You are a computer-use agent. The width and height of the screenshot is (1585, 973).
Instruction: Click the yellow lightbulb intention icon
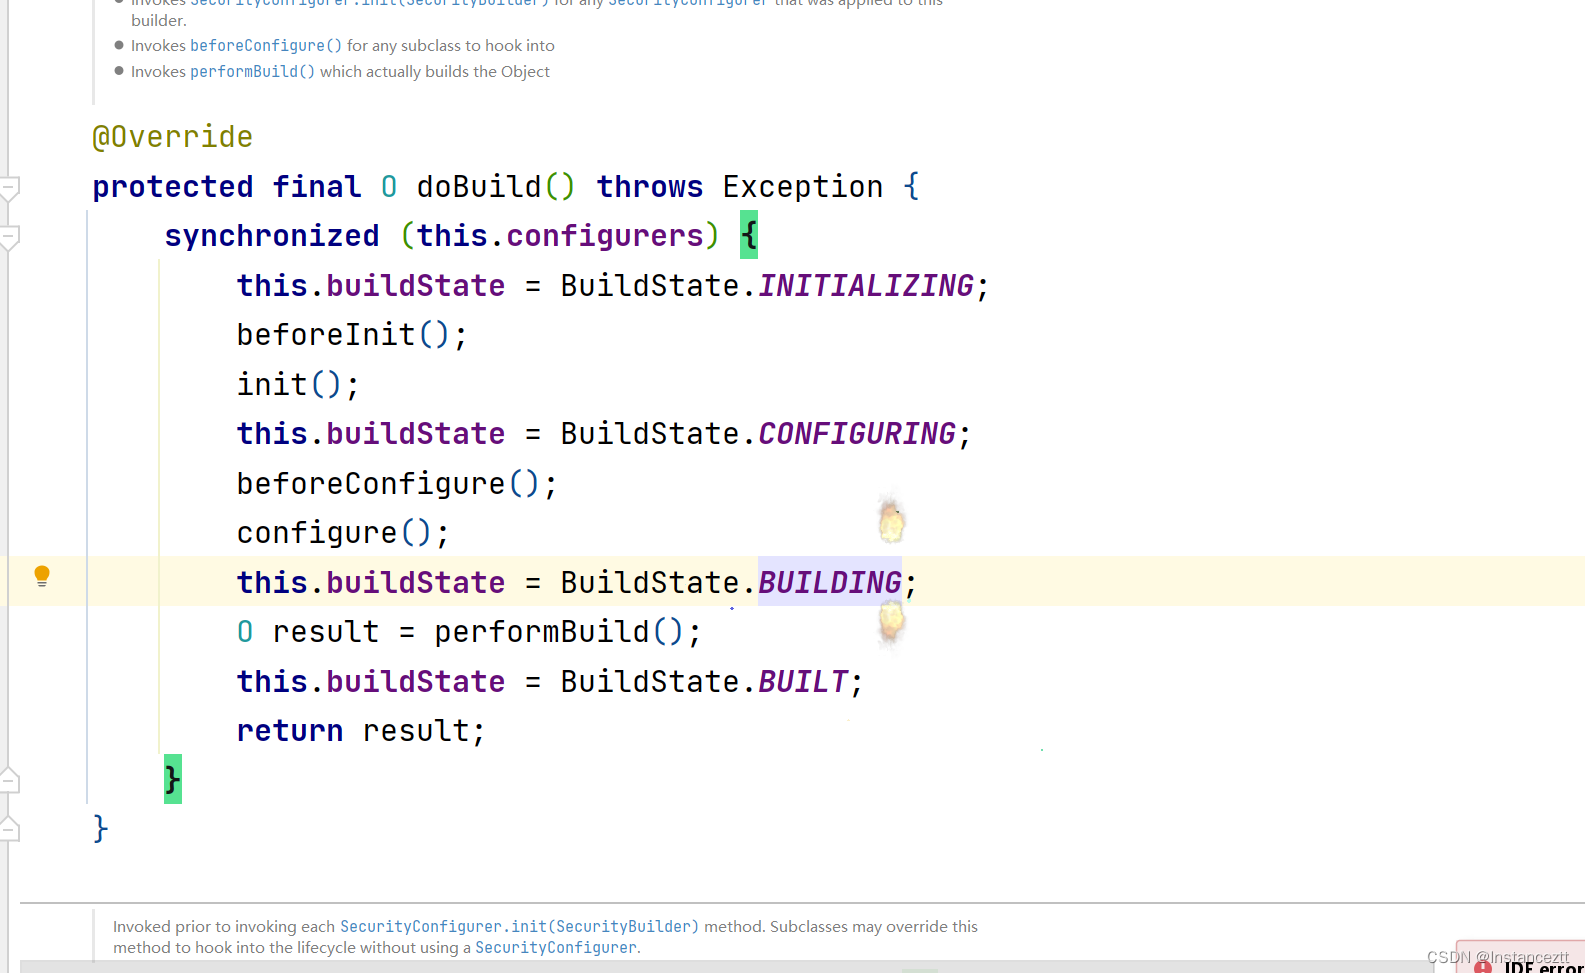click(42, 576)
